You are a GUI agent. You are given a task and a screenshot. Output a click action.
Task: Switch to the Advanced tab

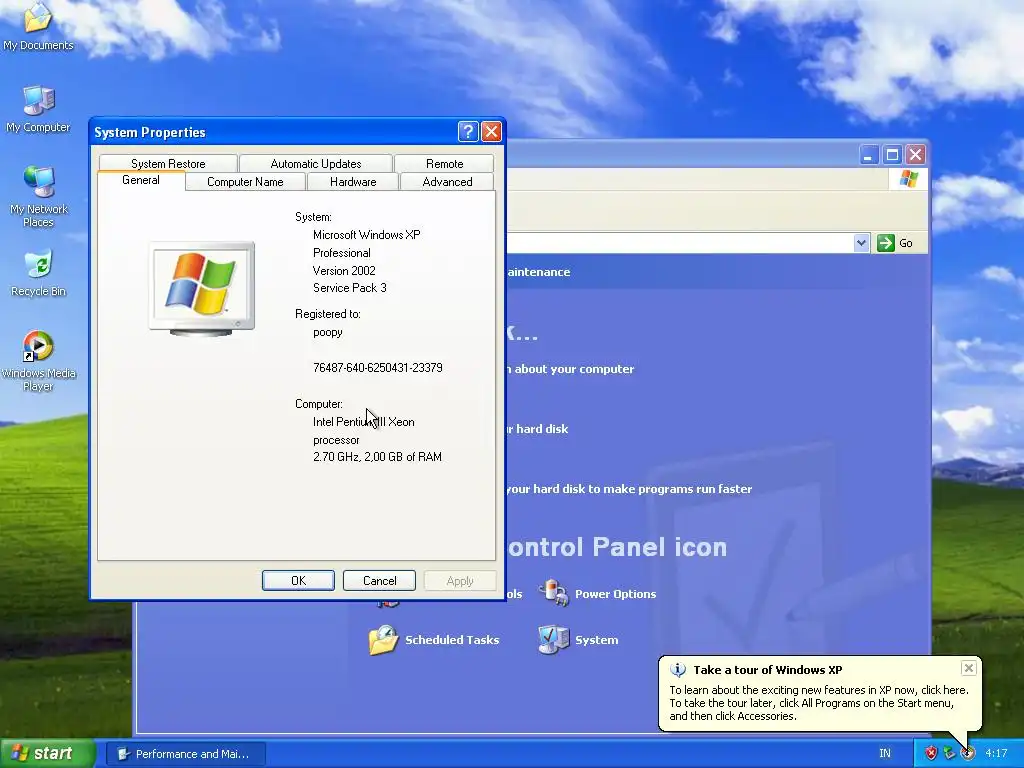447,182
